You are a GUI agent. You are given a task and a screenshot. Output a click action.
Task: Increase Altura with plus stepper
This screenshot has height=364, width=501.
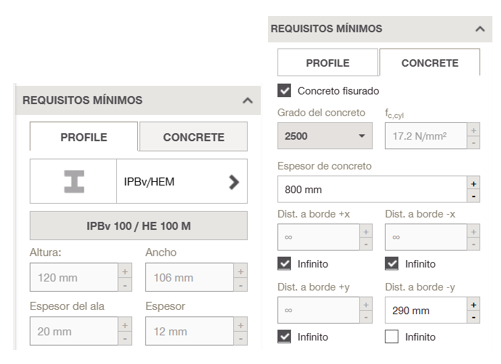[x=125, y=271]
